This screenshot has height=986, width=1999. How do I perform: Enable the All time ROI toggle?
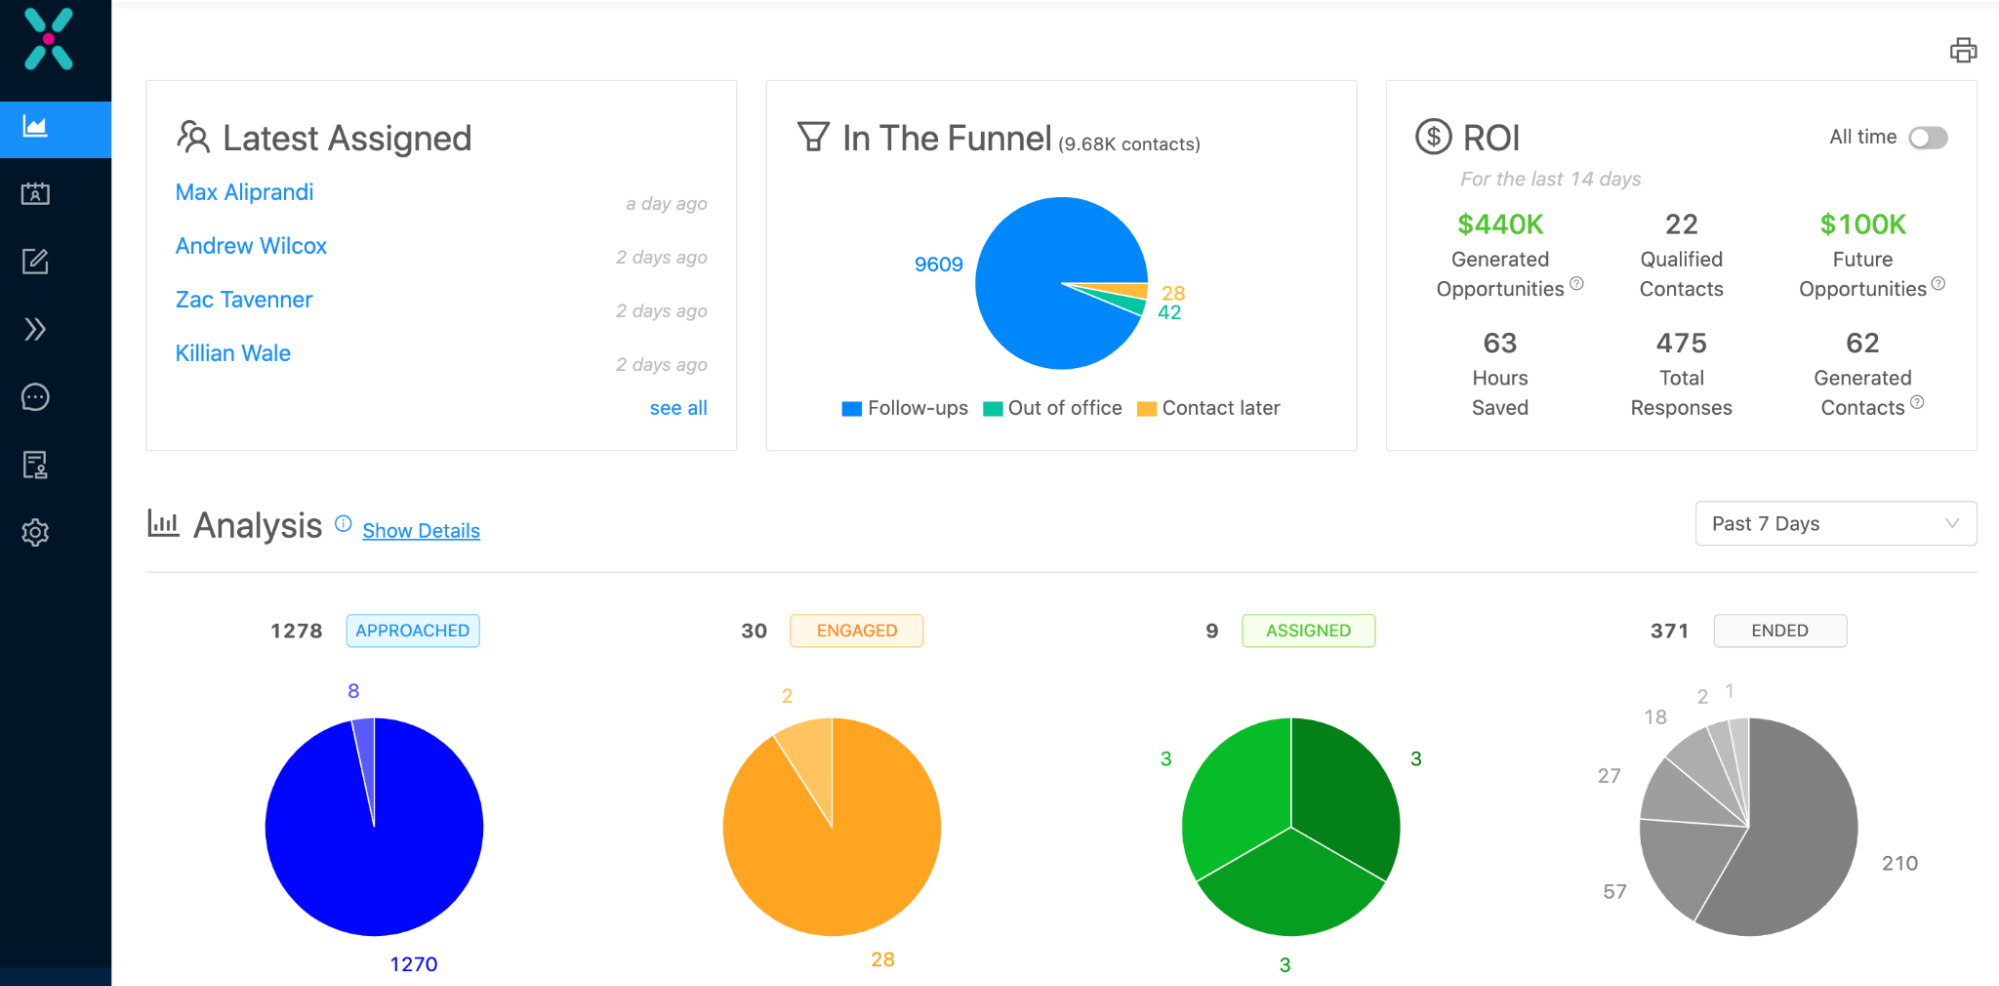click(1929, 138)
